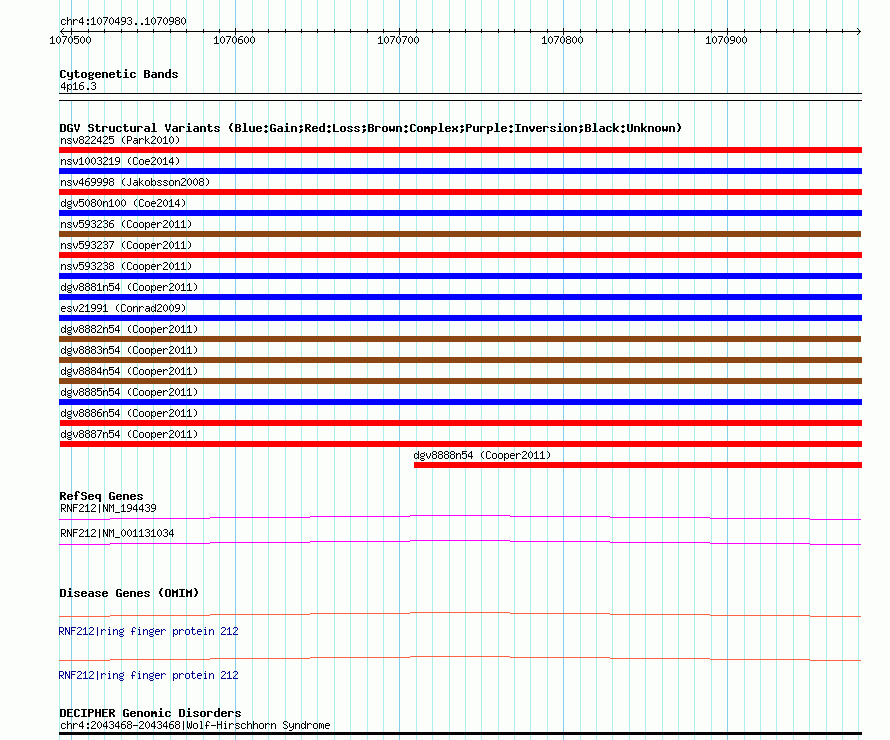Screen dimensions: 890x740
Task: Click the brown bar under dgv8884n54
Action: point(460,381)
